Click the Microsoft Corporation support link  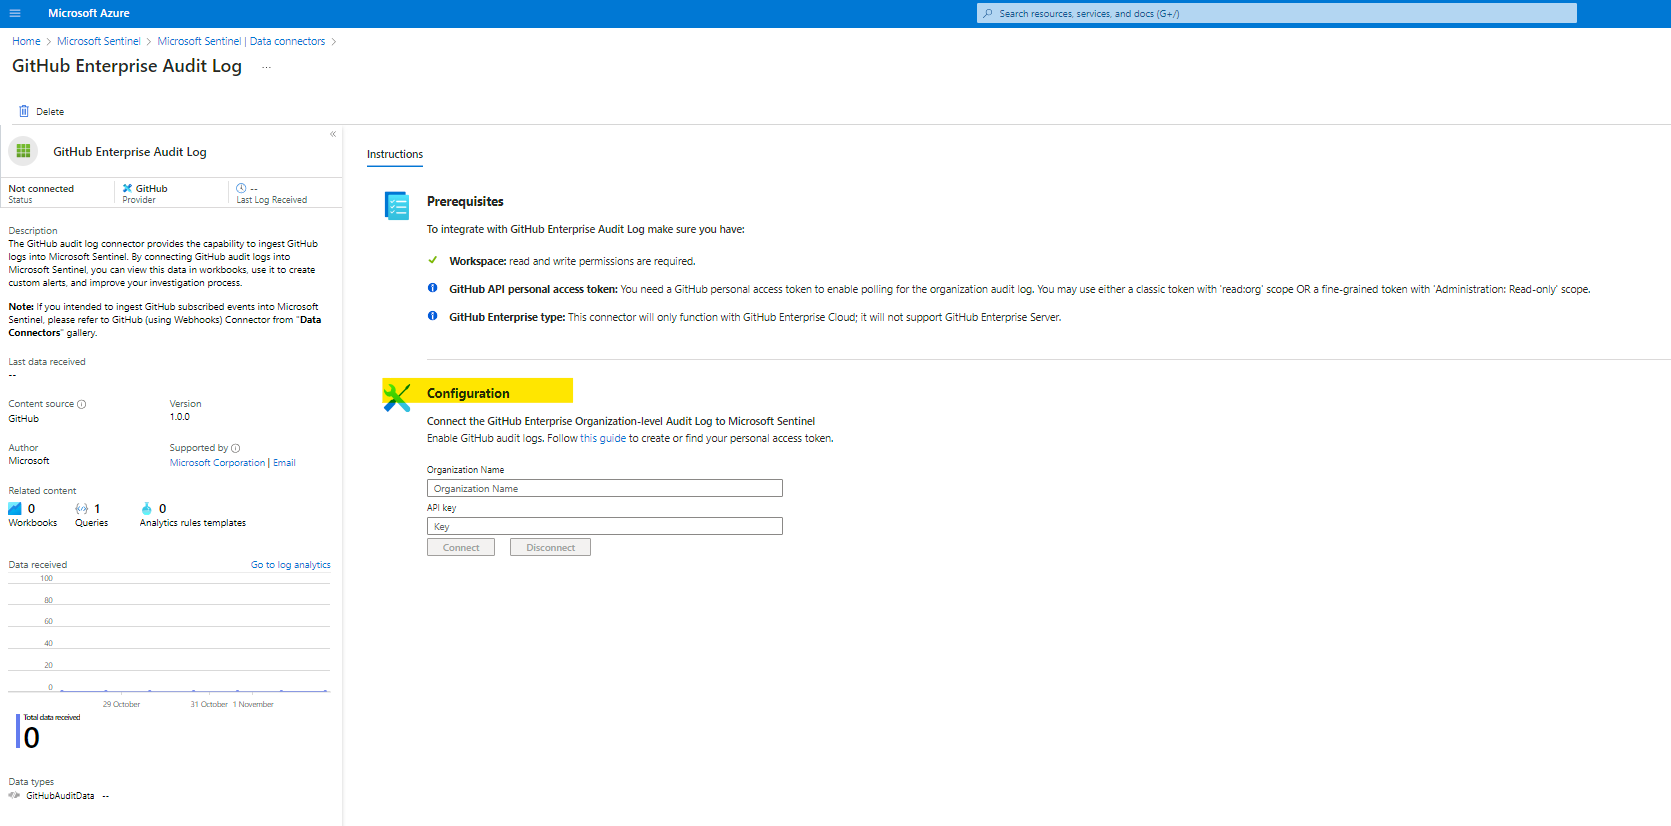[217, 463]
